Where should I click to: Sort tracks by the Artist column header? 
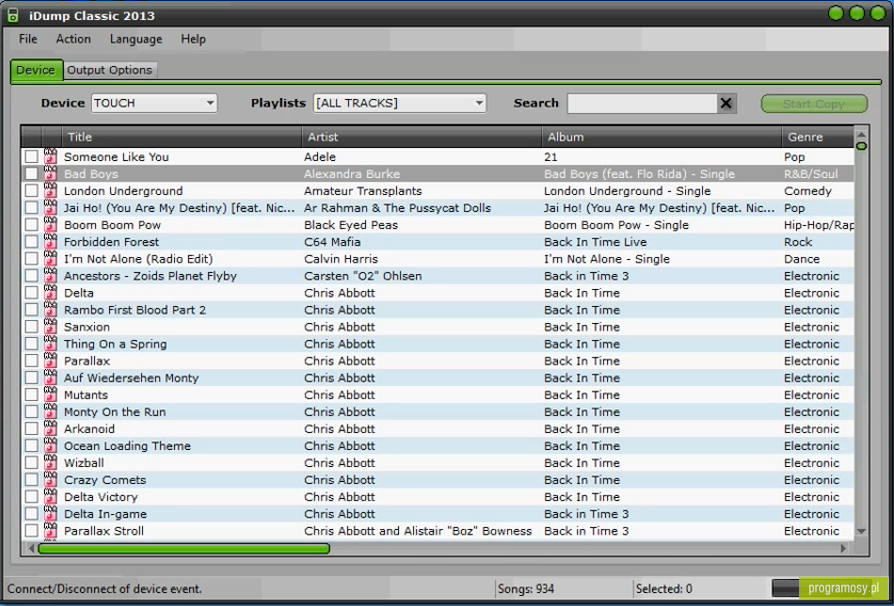coord(421,137)
